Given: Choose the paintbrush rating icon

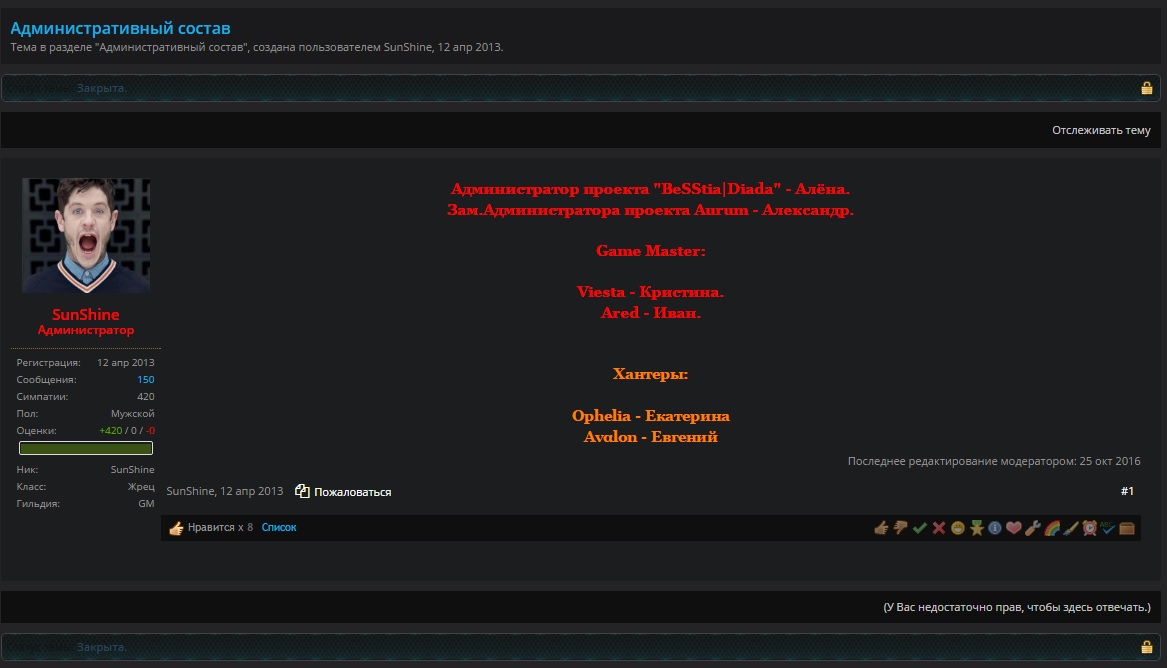Looking at the screenshot, I should click(x=1070, y=528).
